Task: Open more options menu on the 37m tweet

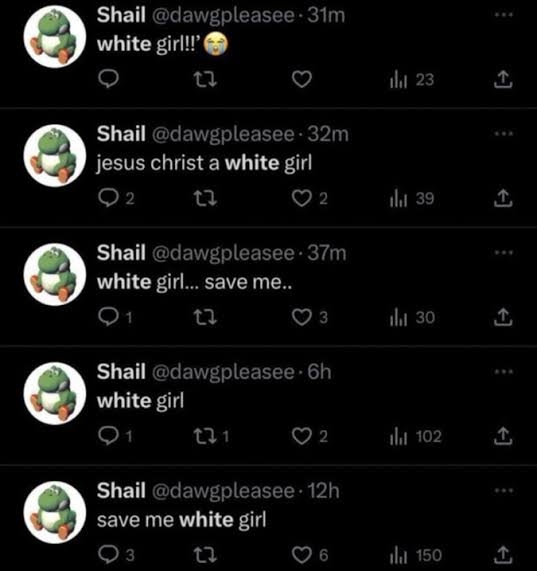Action: point(504,252)
